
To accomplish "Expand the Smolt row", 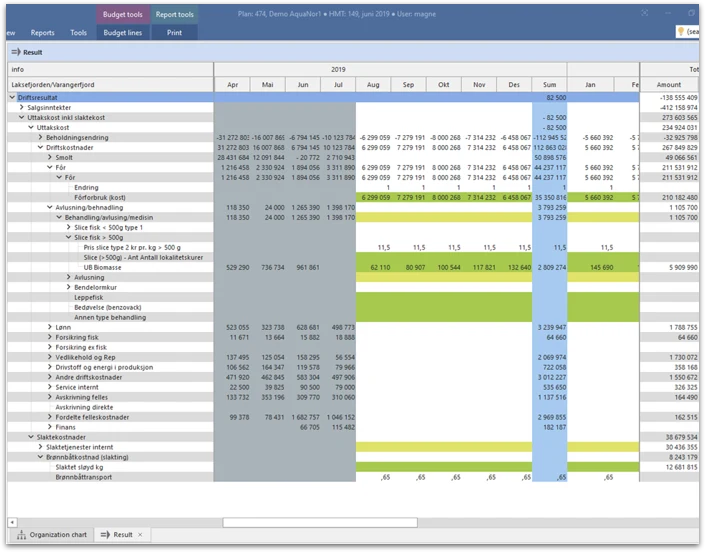I will [x=50, y=157].
